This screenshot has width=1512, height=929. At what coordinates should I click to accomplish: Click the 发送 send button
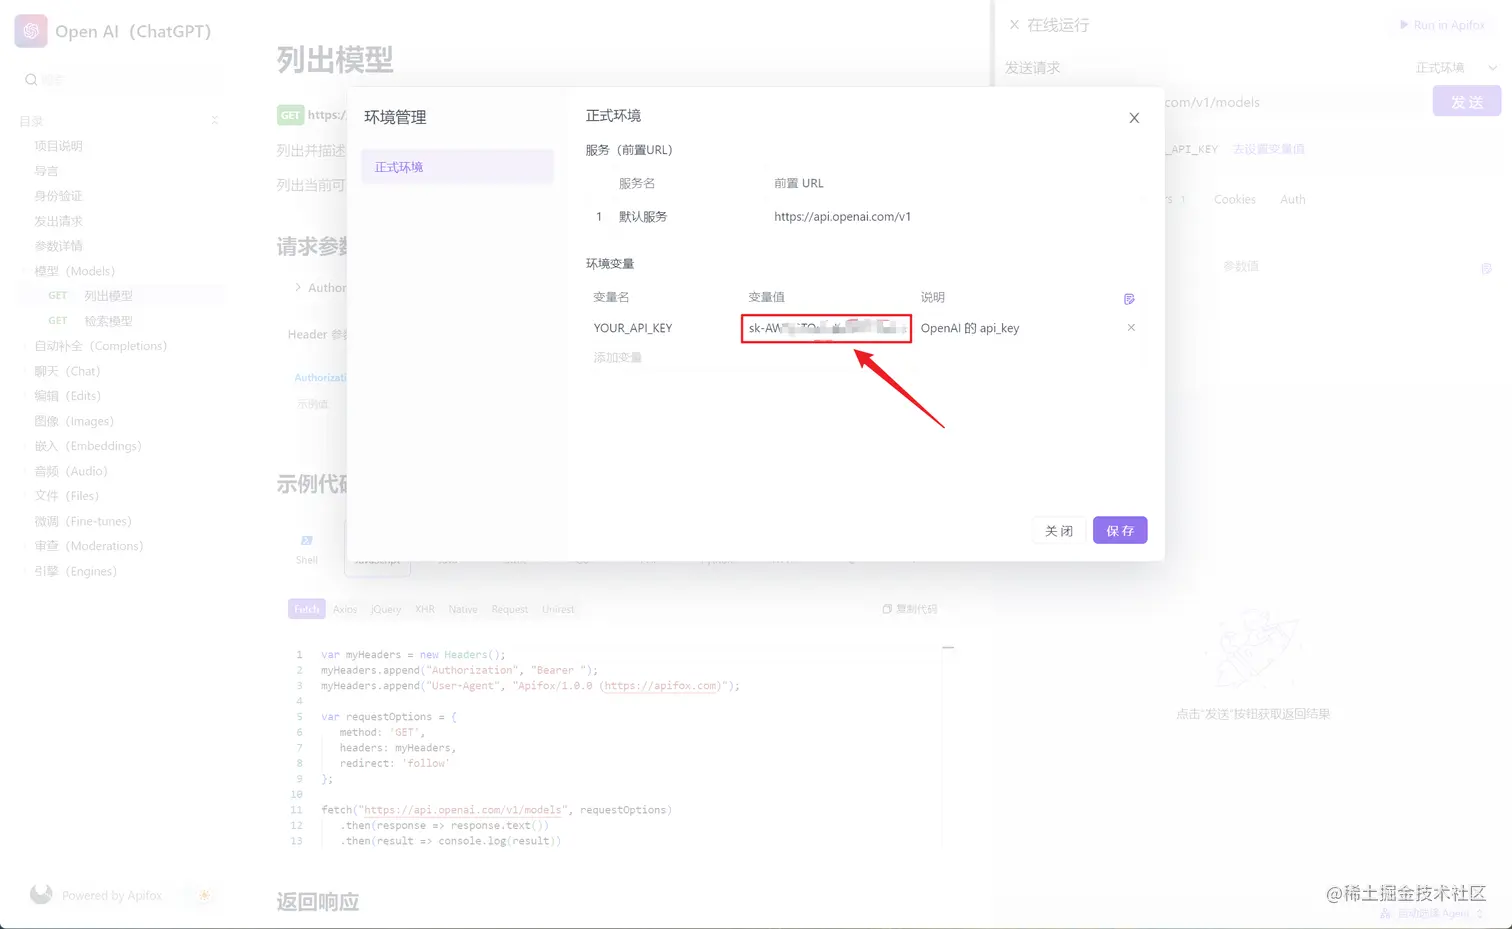pos(1467,101)
